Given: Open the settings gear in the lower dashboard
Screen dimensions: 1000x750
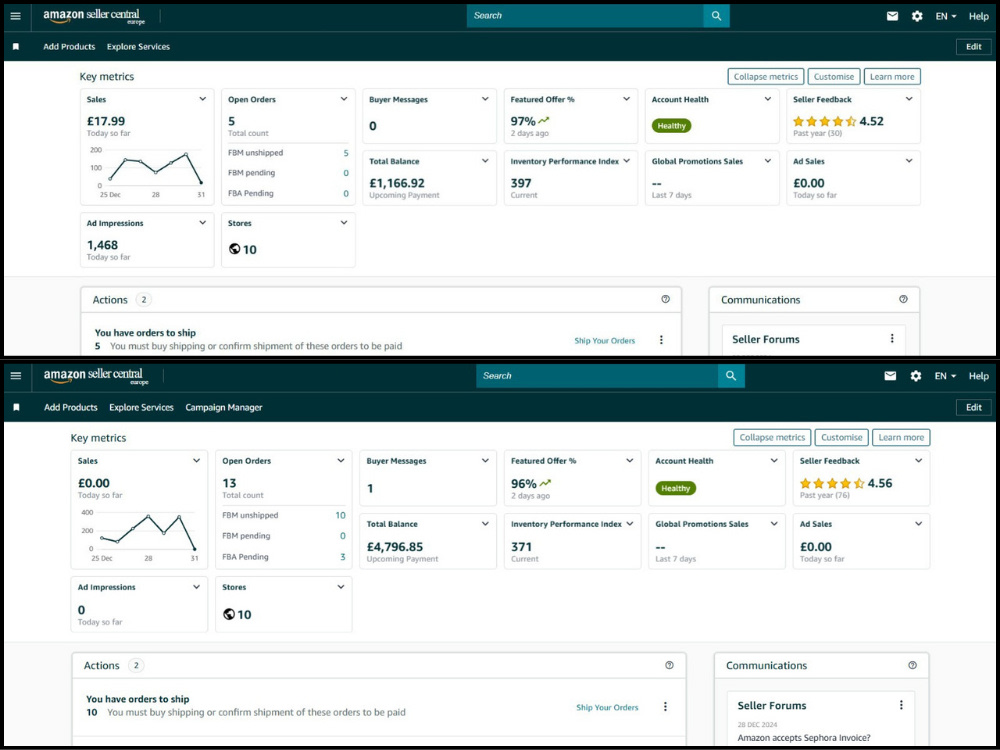Looking at the screenshot, I should pyautogui.click(x=915, y=376).
